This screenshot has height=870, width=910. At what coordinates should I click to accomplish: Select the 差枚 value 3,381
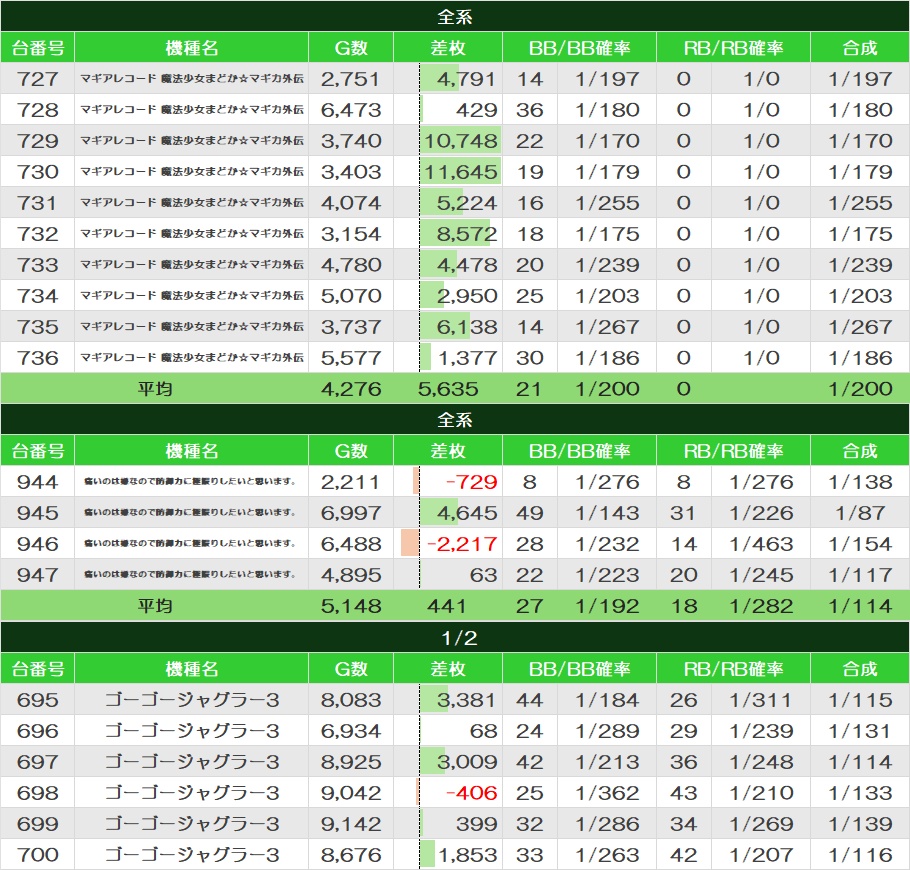tap(467, 701)
